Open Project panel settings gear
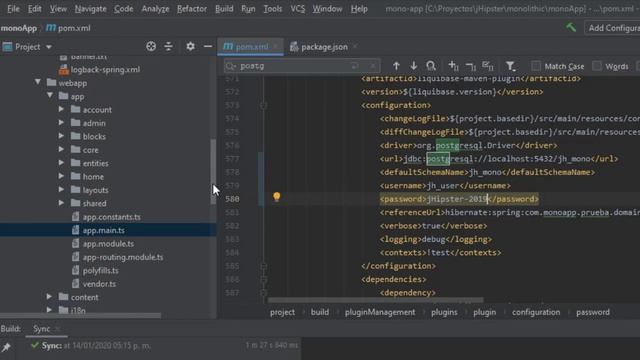This screenshot has height=360, width=640. tap(190, 47)
